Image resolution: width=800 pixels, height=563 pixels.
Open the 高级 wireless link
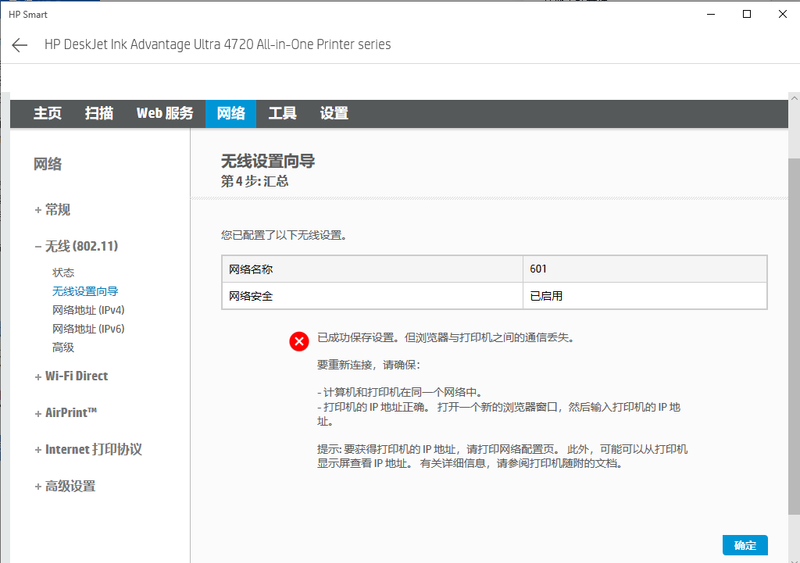[x=63, y=348]
